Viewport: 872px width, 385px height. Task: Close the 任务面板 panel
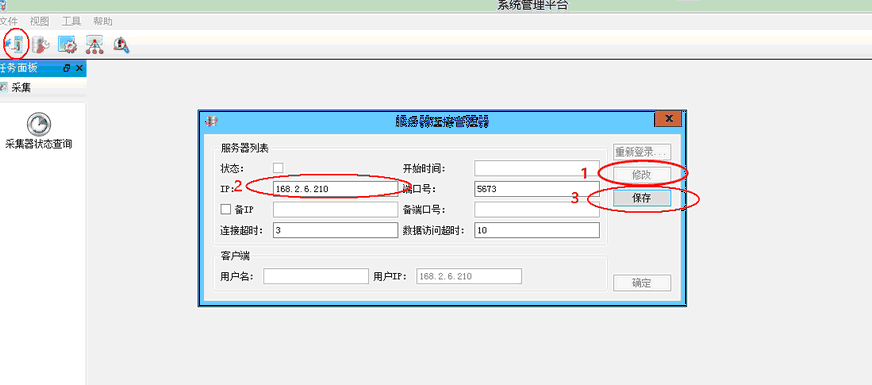[x=79, y=68]
